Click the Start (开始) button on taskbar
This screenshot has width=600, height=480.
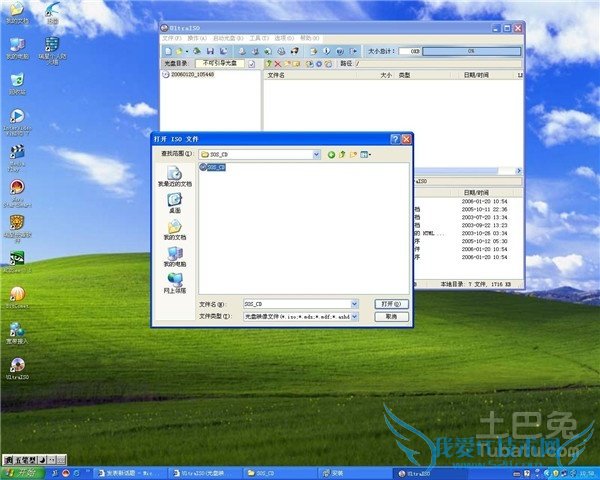[22, 473]
